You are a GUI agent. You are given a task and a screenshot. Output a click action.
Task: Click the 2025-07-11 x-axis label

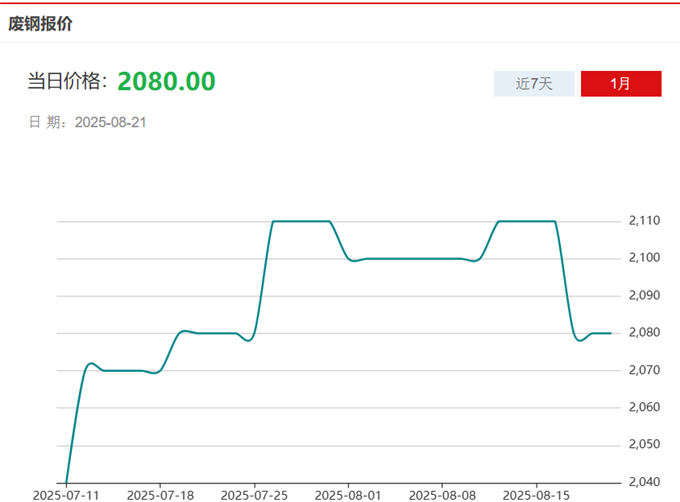65,494
